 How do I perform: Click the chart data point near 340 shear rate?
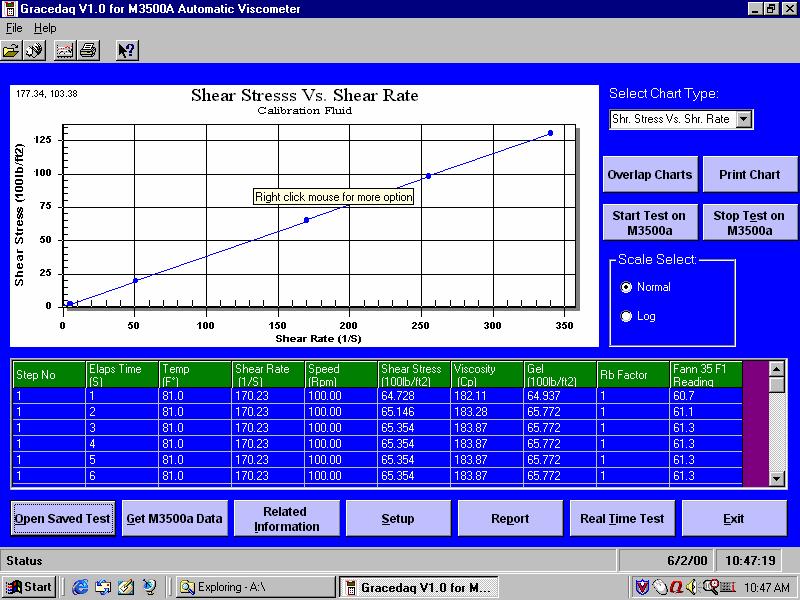550,133
